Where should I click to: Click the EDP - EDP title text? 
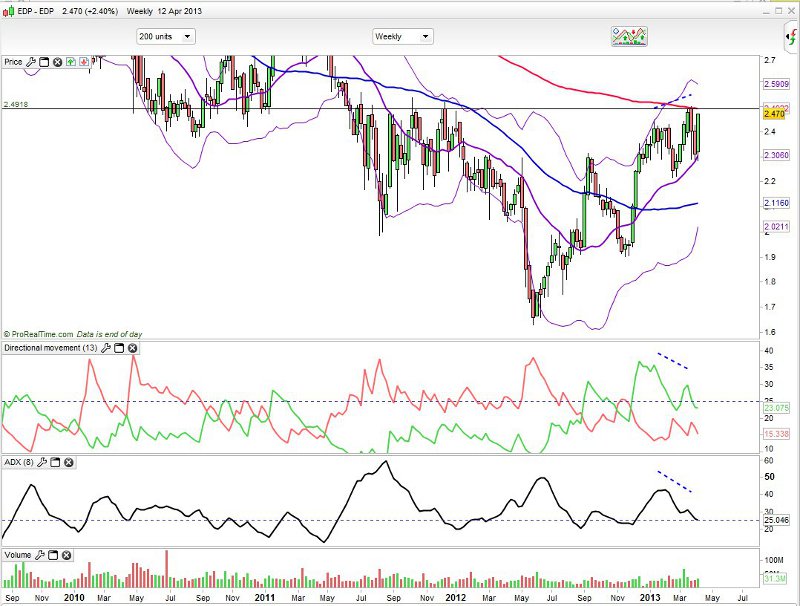35,11
